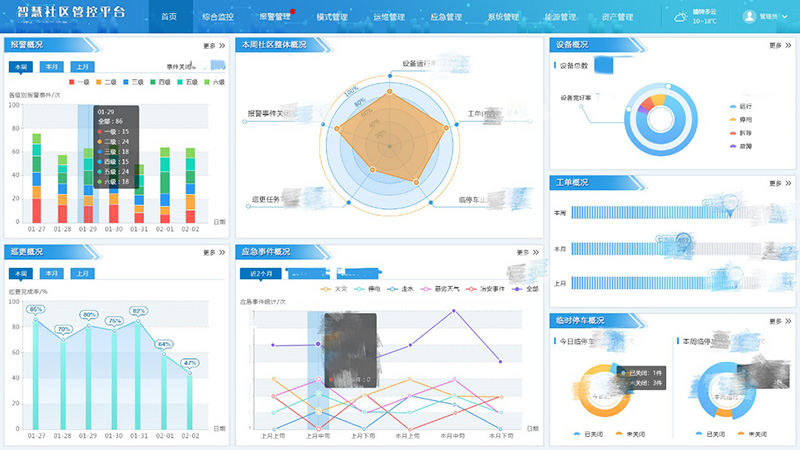Toggle 故障 in device status legend
800x450 pixels.
[x=741, y=146]
